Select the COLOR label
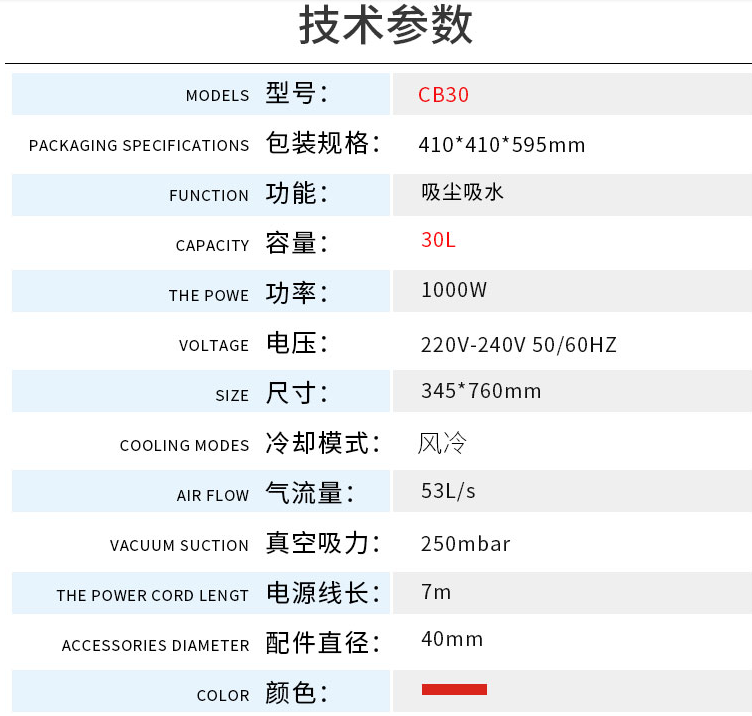The width and height of the screenshot is (752, 716). click(223, 696)
